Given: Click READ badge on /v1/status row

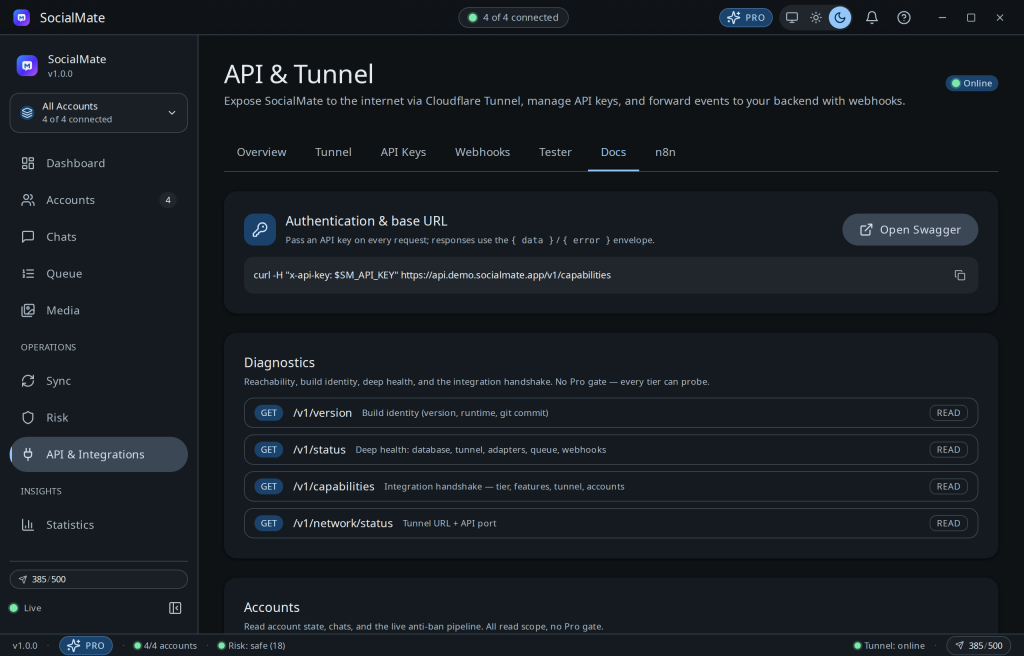Looking at the screenshot, I should [x=948, y=450].
